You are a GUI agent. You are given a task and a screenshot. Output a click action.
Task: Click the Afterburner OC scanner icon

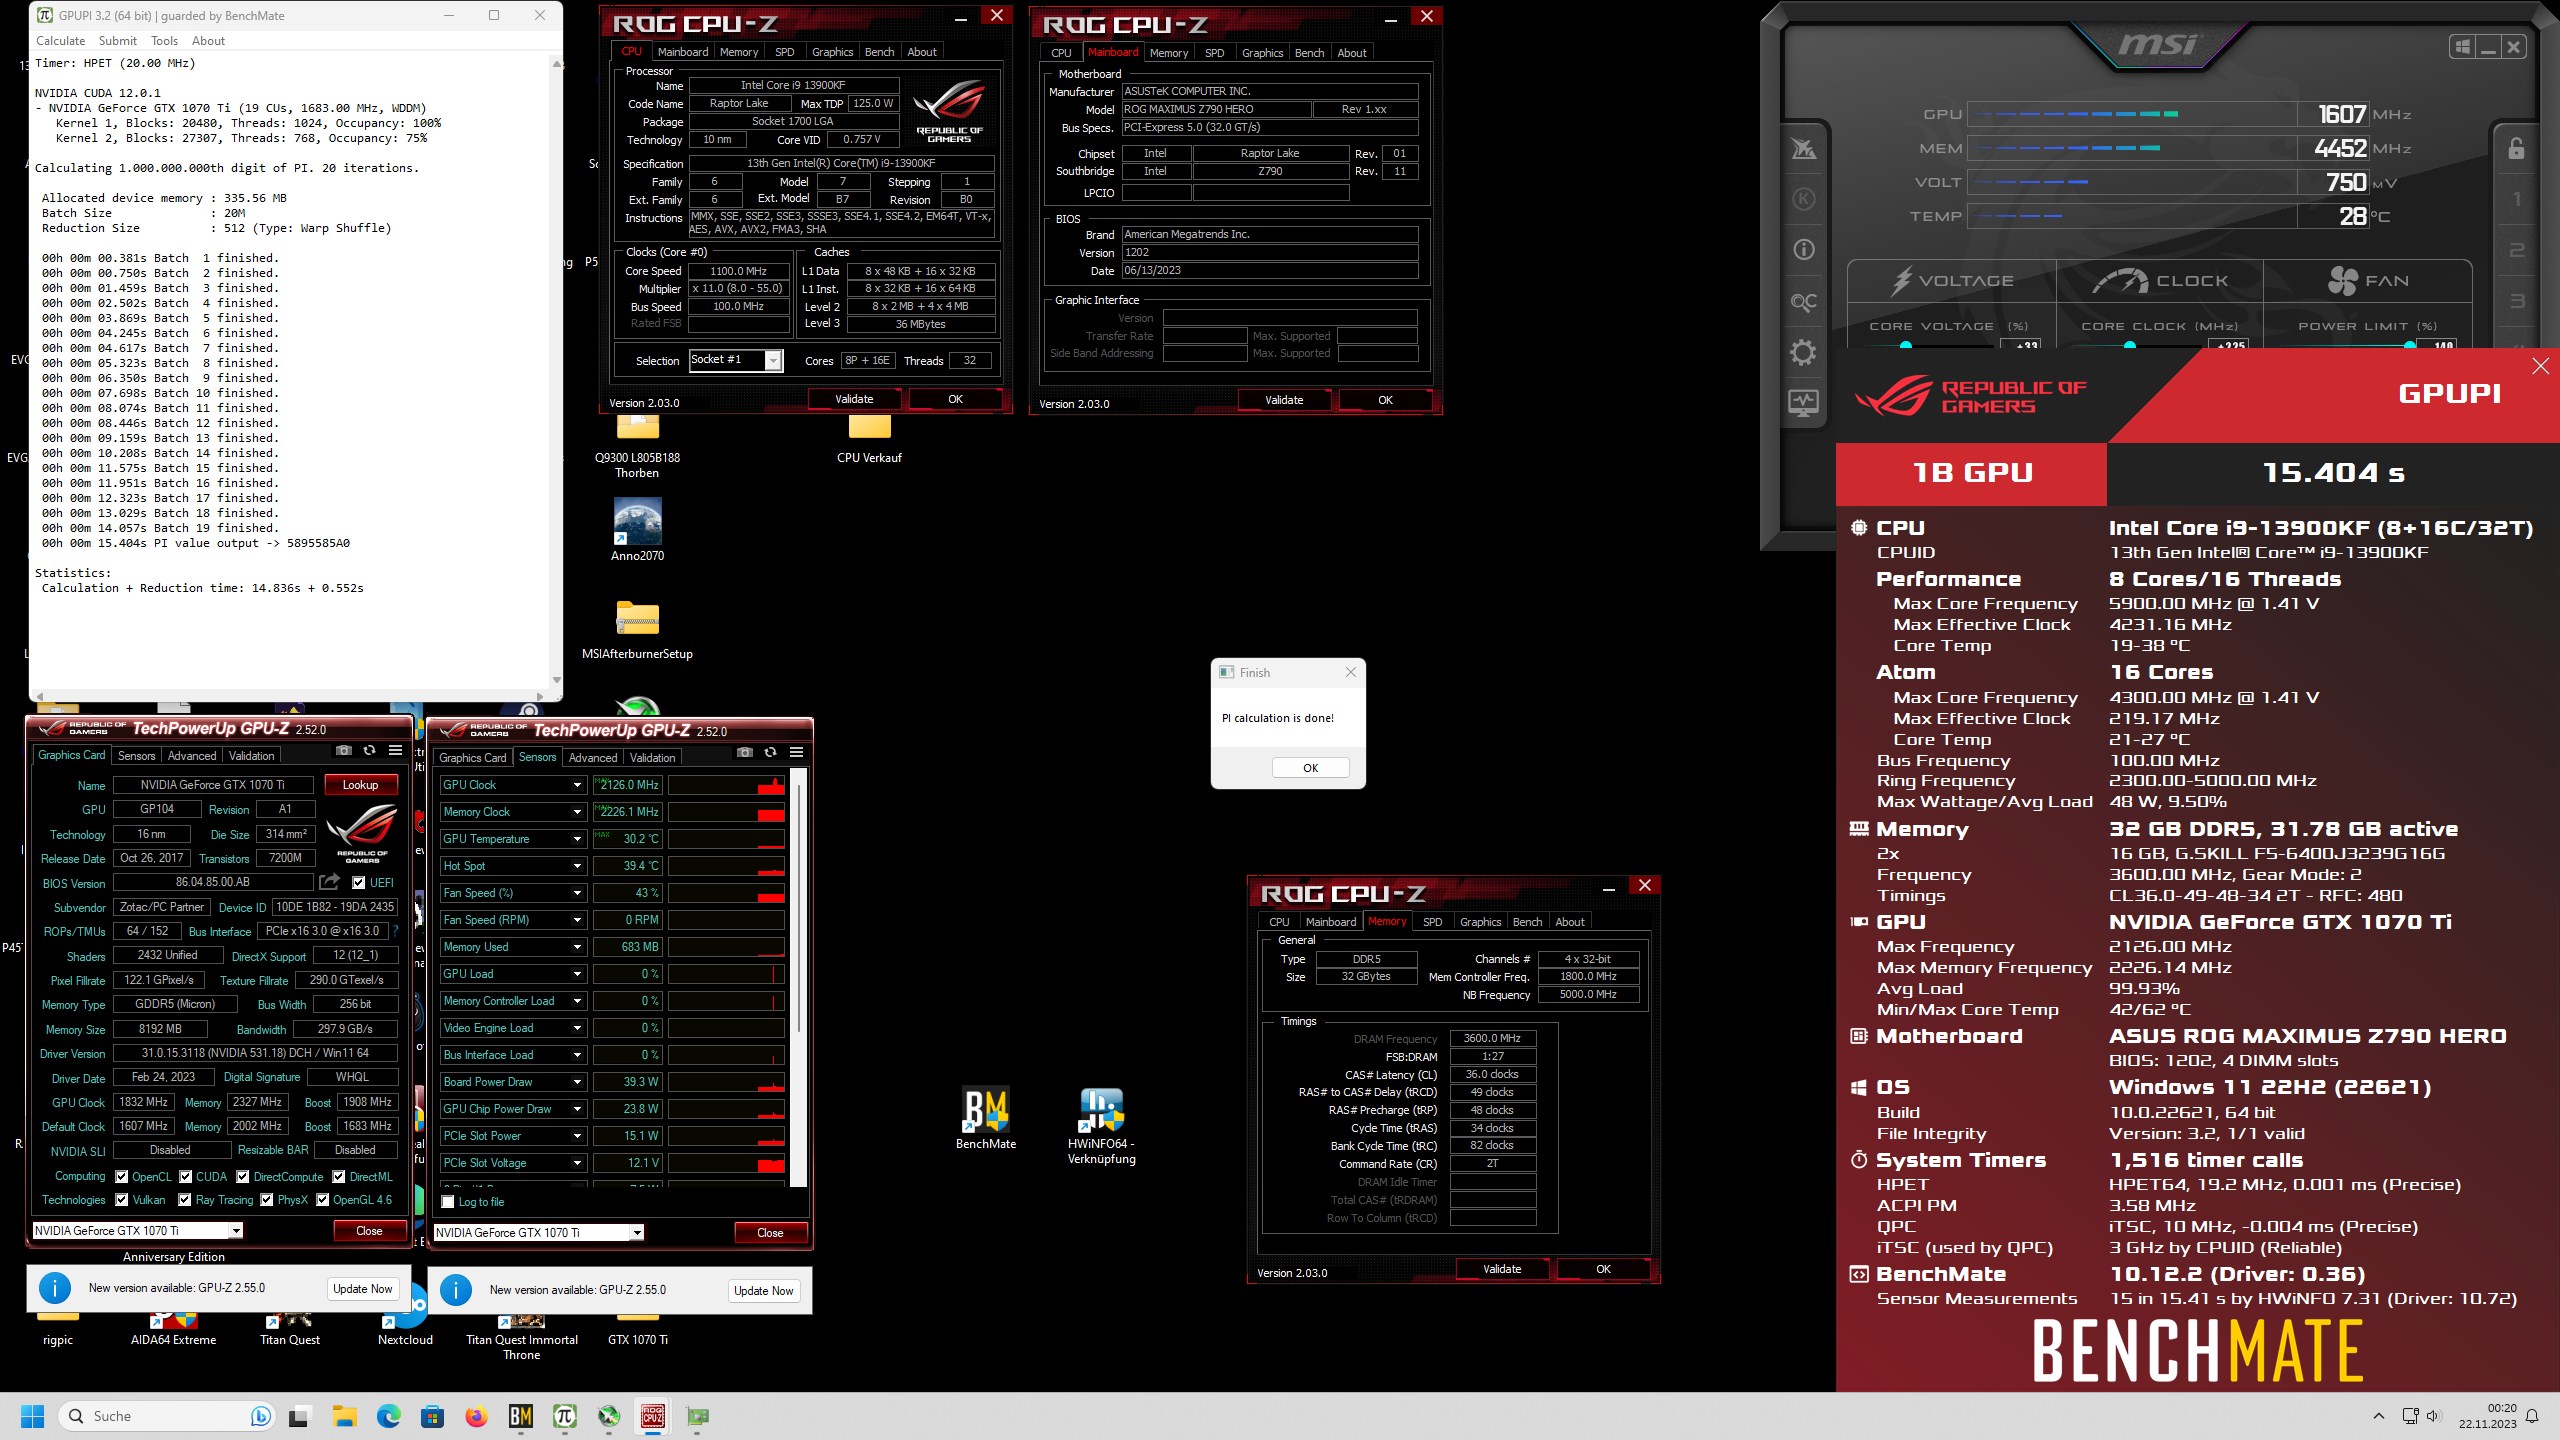[1803, 302]
